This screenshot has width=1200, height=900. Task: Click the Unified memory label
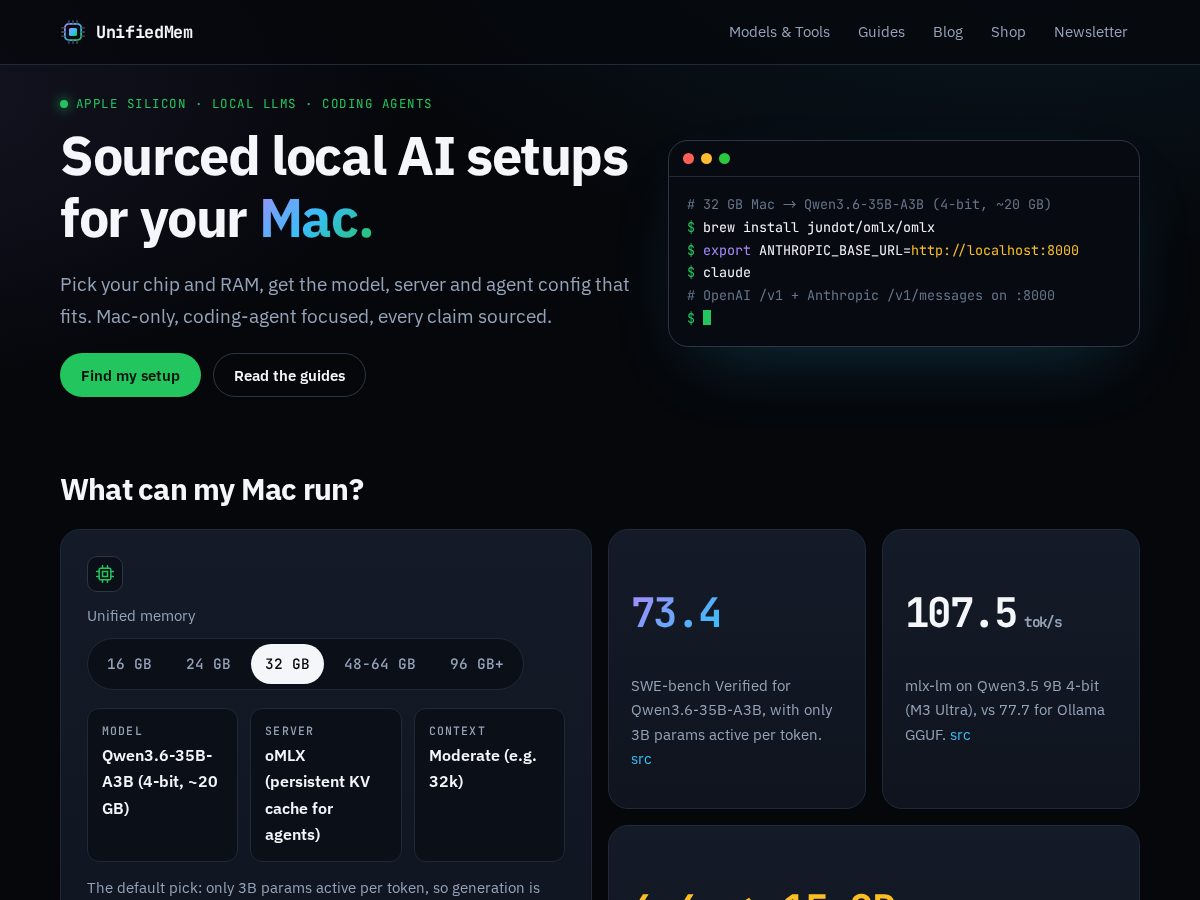click(x=141, y=616)
